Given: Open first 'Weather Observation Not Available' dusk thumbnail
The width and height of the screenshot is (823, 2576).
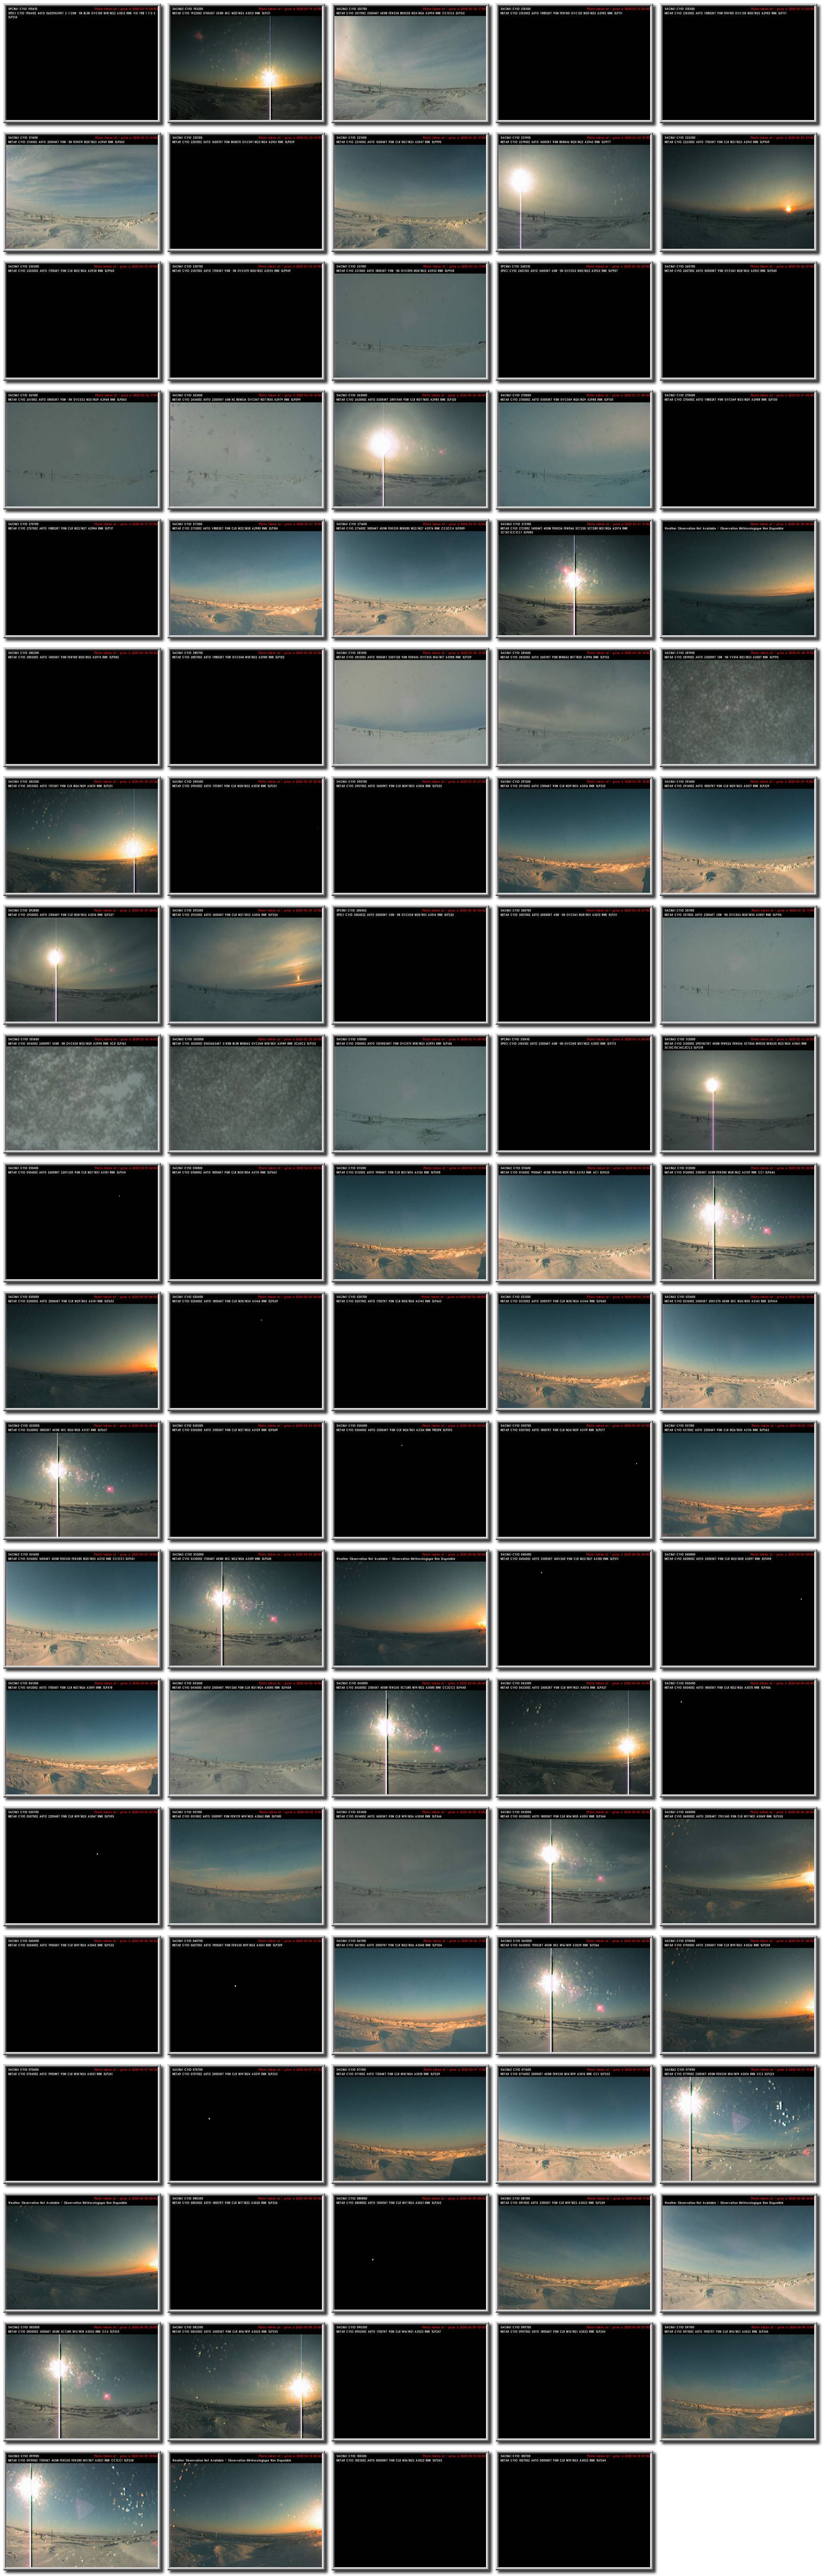Looking at the screenshot, I should [x=738, y=581].
